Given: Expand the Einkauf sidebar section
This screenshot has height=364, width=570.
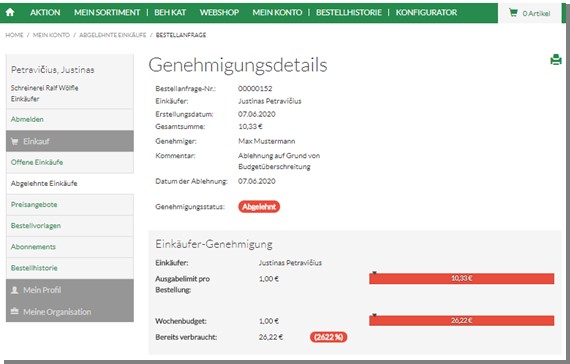Looking at the screenshot, I should click(70, 141).
